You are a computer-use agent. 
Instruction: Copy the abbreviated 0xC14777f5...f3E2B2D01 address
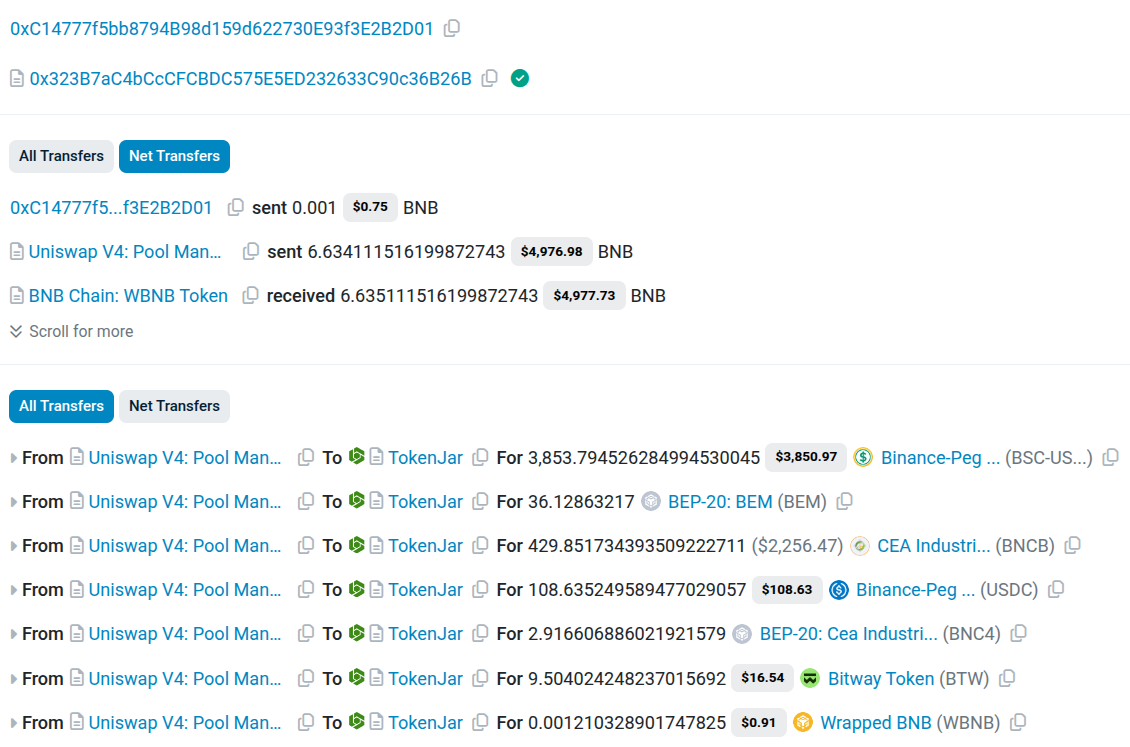coord(236,207)
